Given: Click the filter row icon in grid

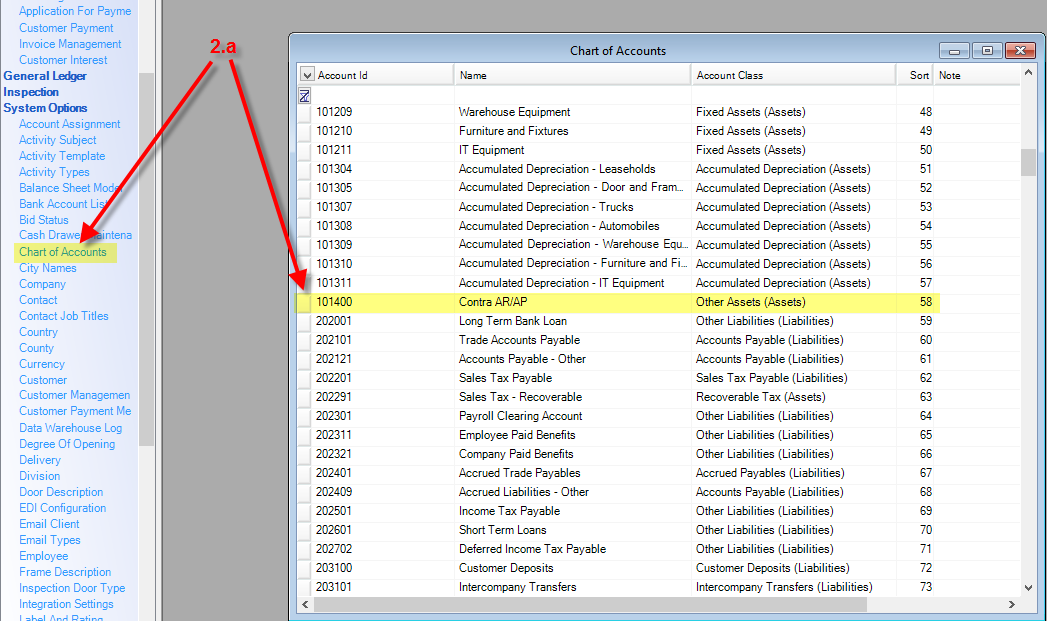Looking at the screenshot, I should pos(304,95).
